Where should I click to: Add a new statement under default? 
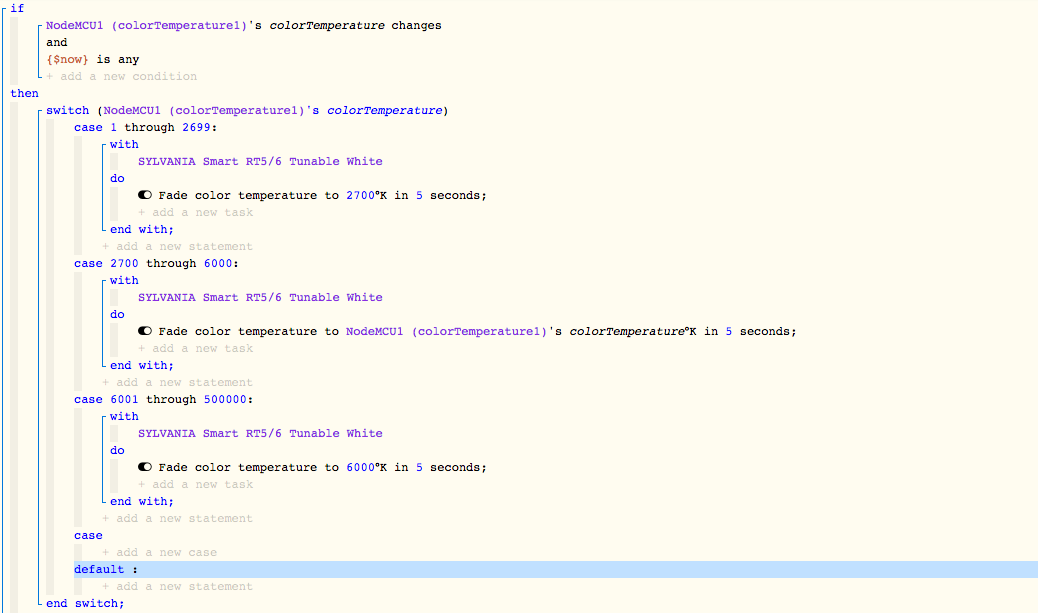(177, 587)
